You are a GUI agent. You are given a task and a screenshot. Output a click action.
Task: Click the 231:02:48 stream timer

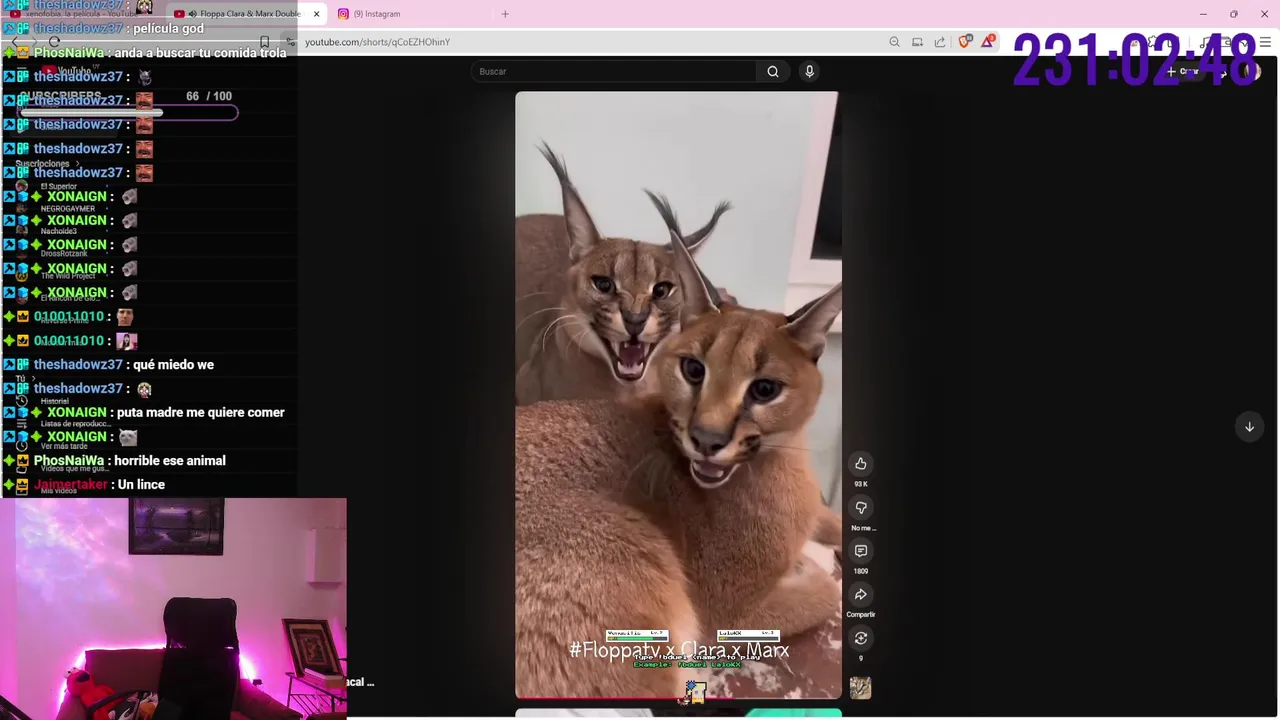(1134, 61)
